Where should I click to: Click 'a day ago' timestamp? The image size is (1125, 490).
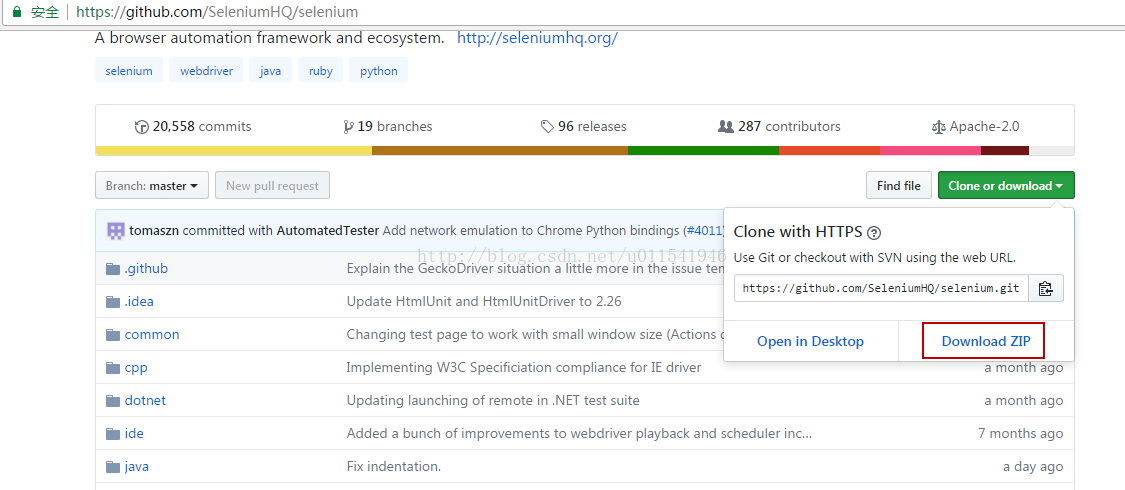pos(1033,467)
